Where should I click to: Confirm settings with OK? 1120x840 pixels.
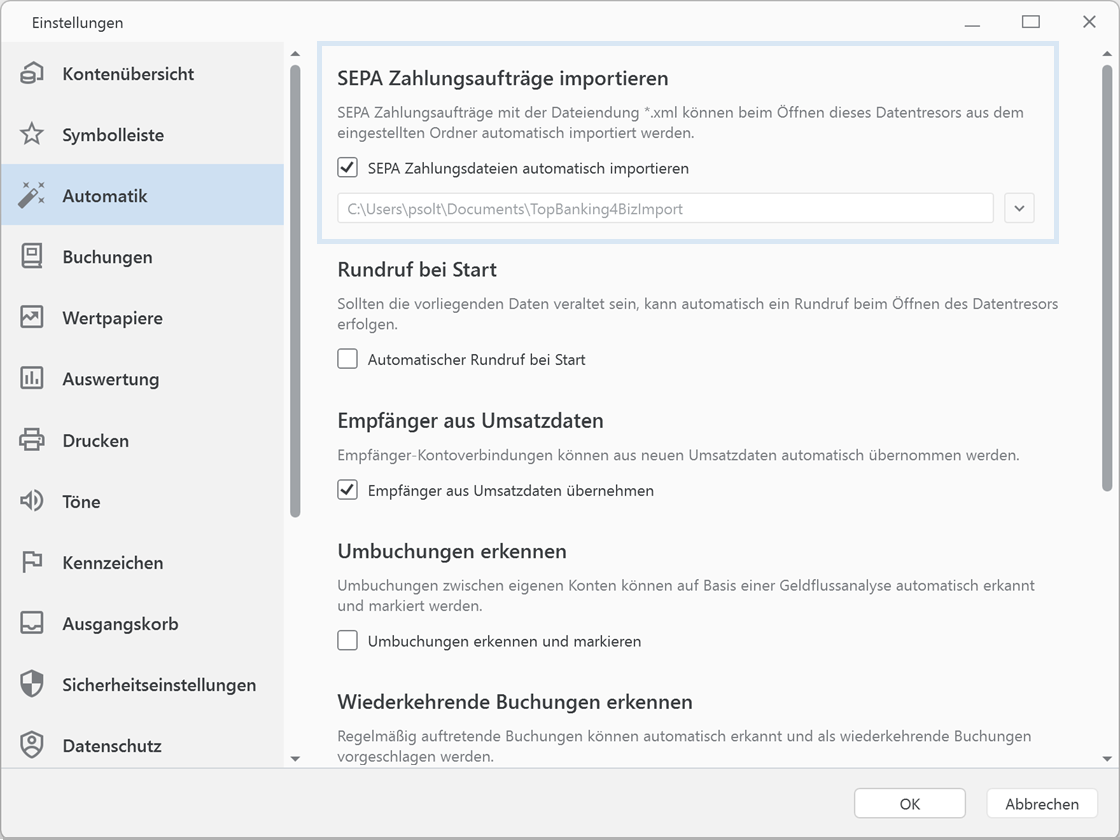click(909, 803)
